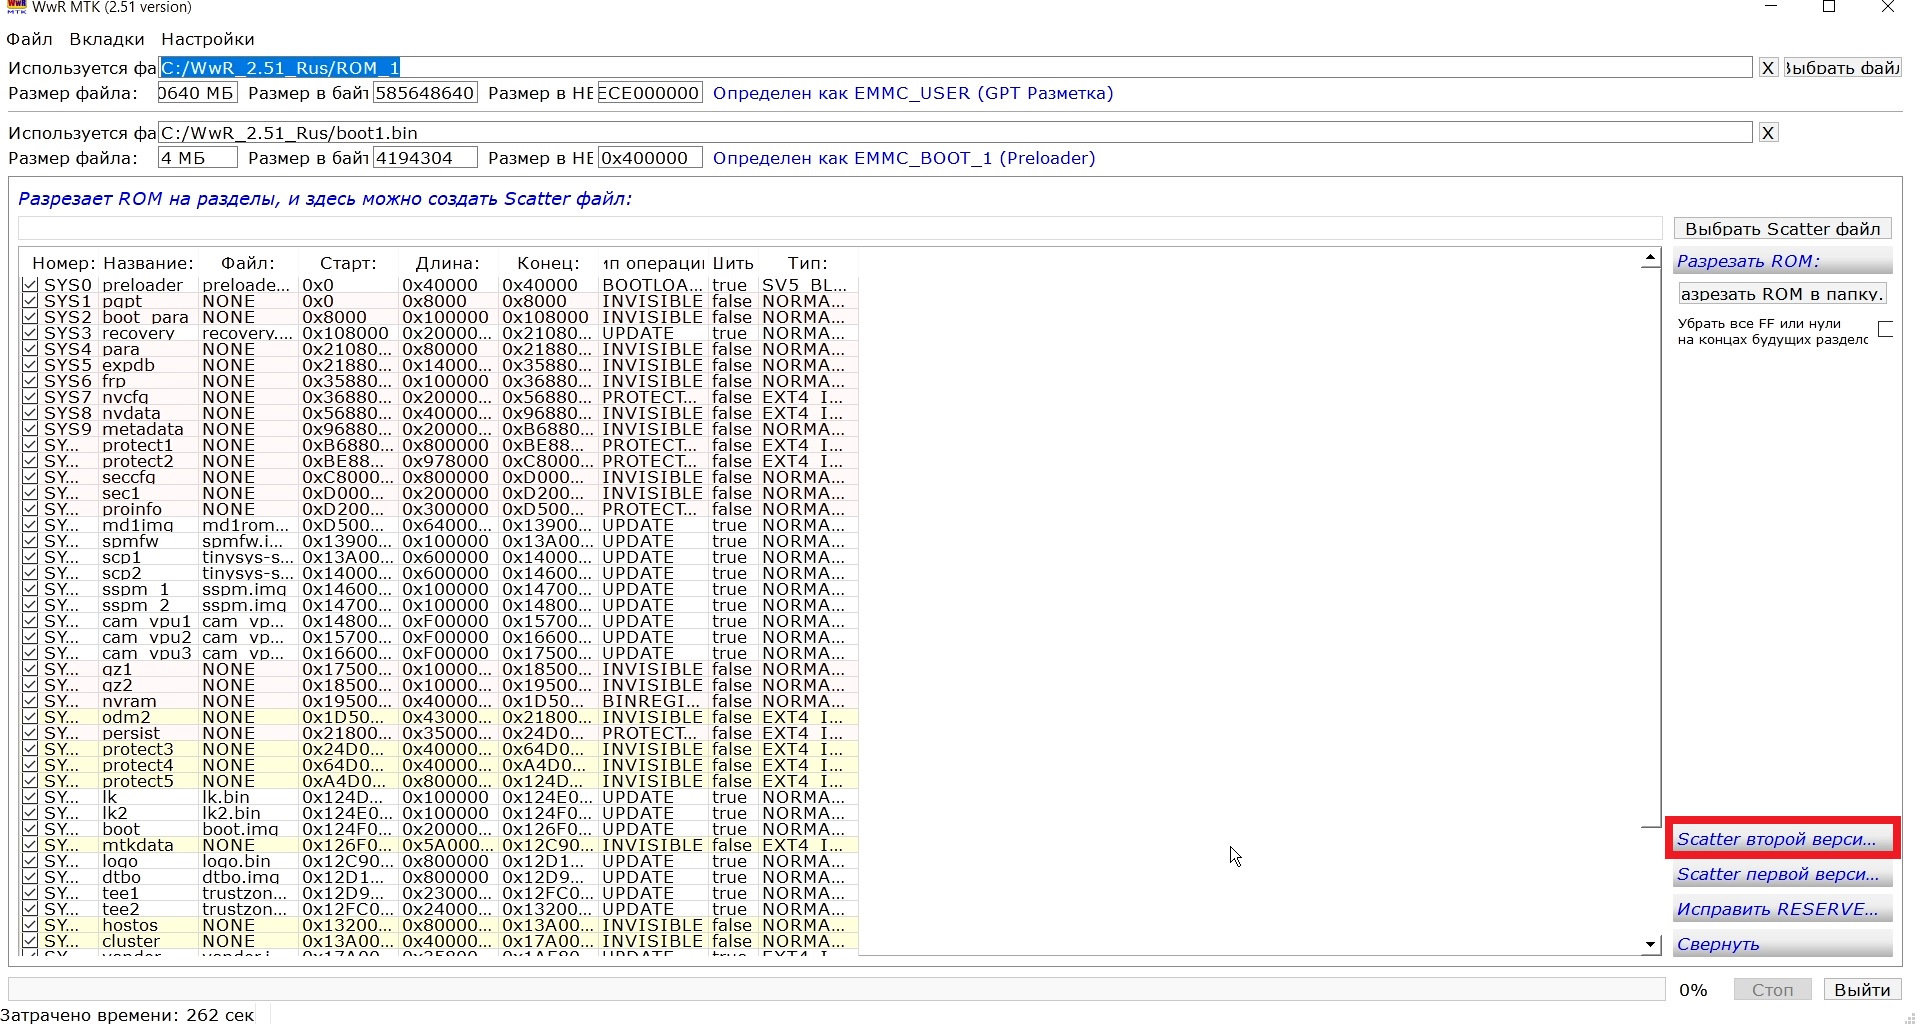Clear the boot1.bin file path with X
This screenshot has width=1918, height=1025.
click(1768, 133)
